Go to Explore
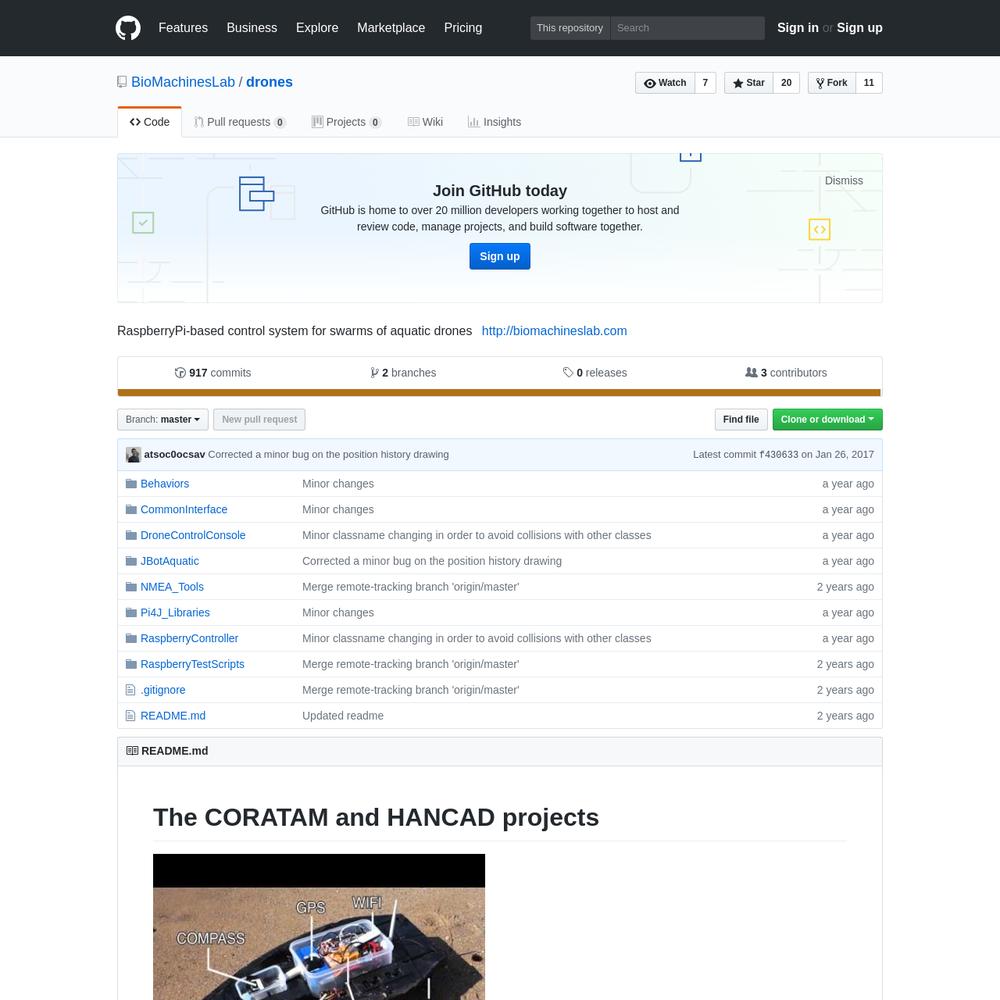Viewport: 1000px width, 1000px height. (317, 28)
